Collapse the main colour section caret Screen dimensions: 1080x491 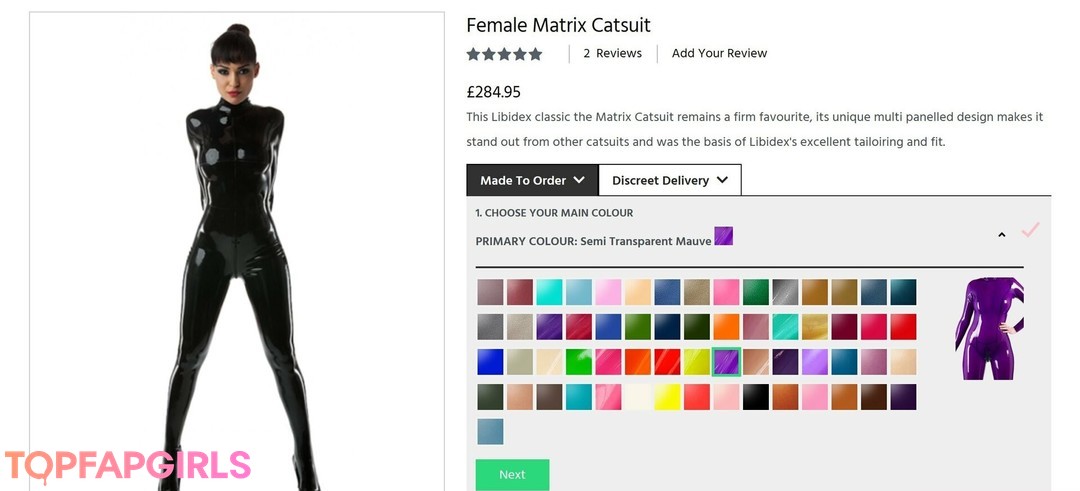tap(1002, 235)
